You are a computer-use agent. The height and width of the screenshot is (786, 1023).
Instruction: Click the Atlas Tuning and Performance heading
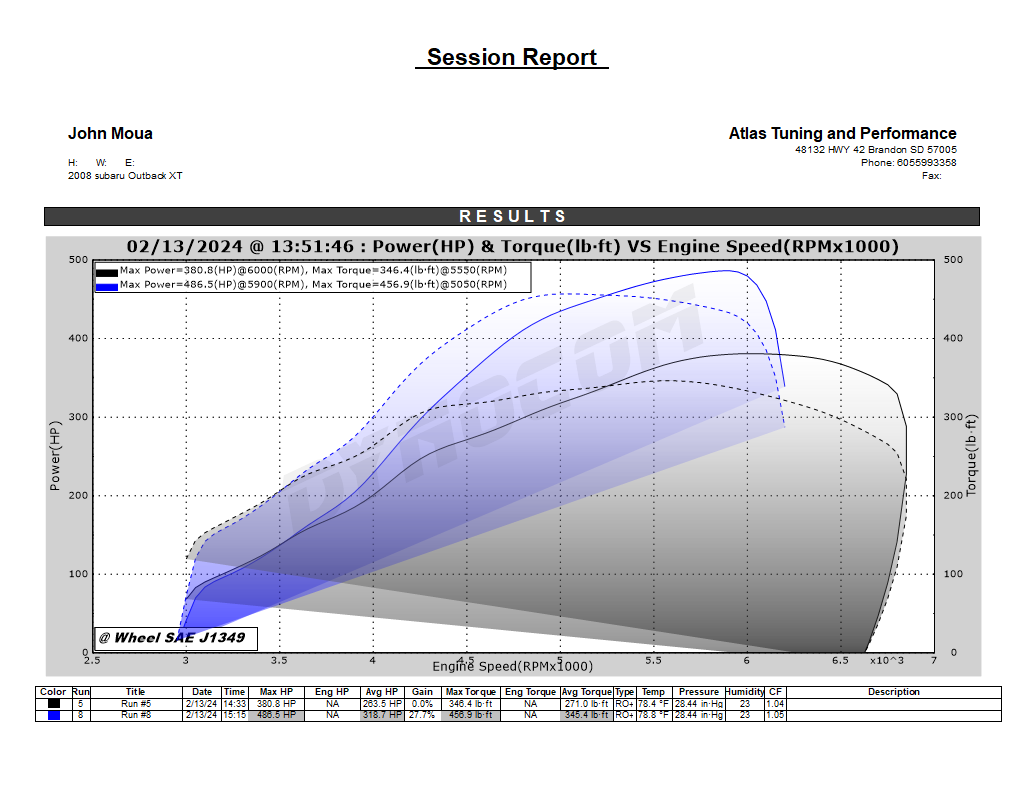842,134
